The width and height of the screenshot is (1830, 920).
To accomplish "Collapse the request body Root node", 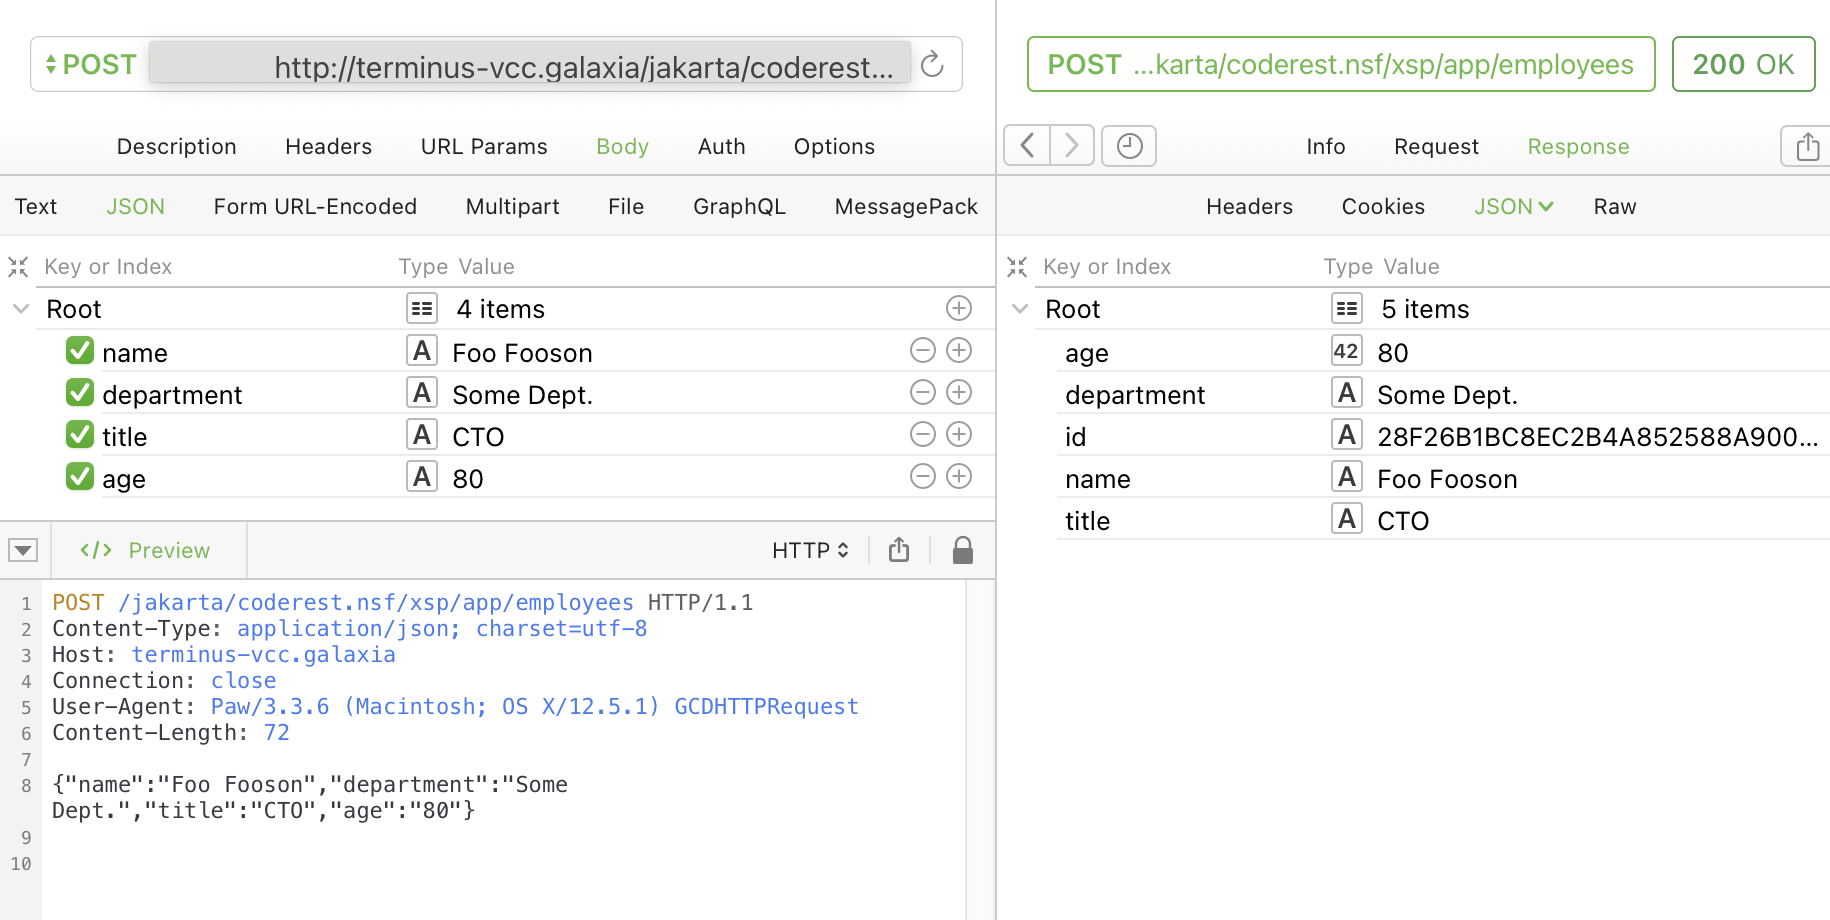I will point(21,309).
